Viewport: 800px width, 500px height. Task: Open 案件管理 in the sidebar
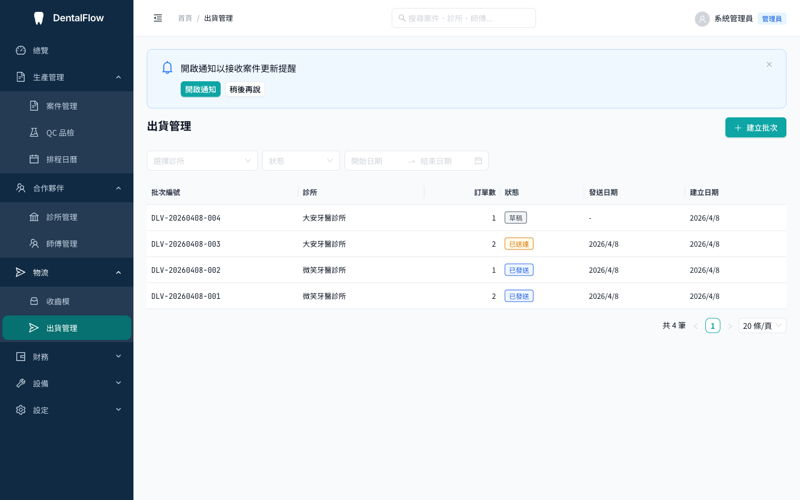coord(66,106)
